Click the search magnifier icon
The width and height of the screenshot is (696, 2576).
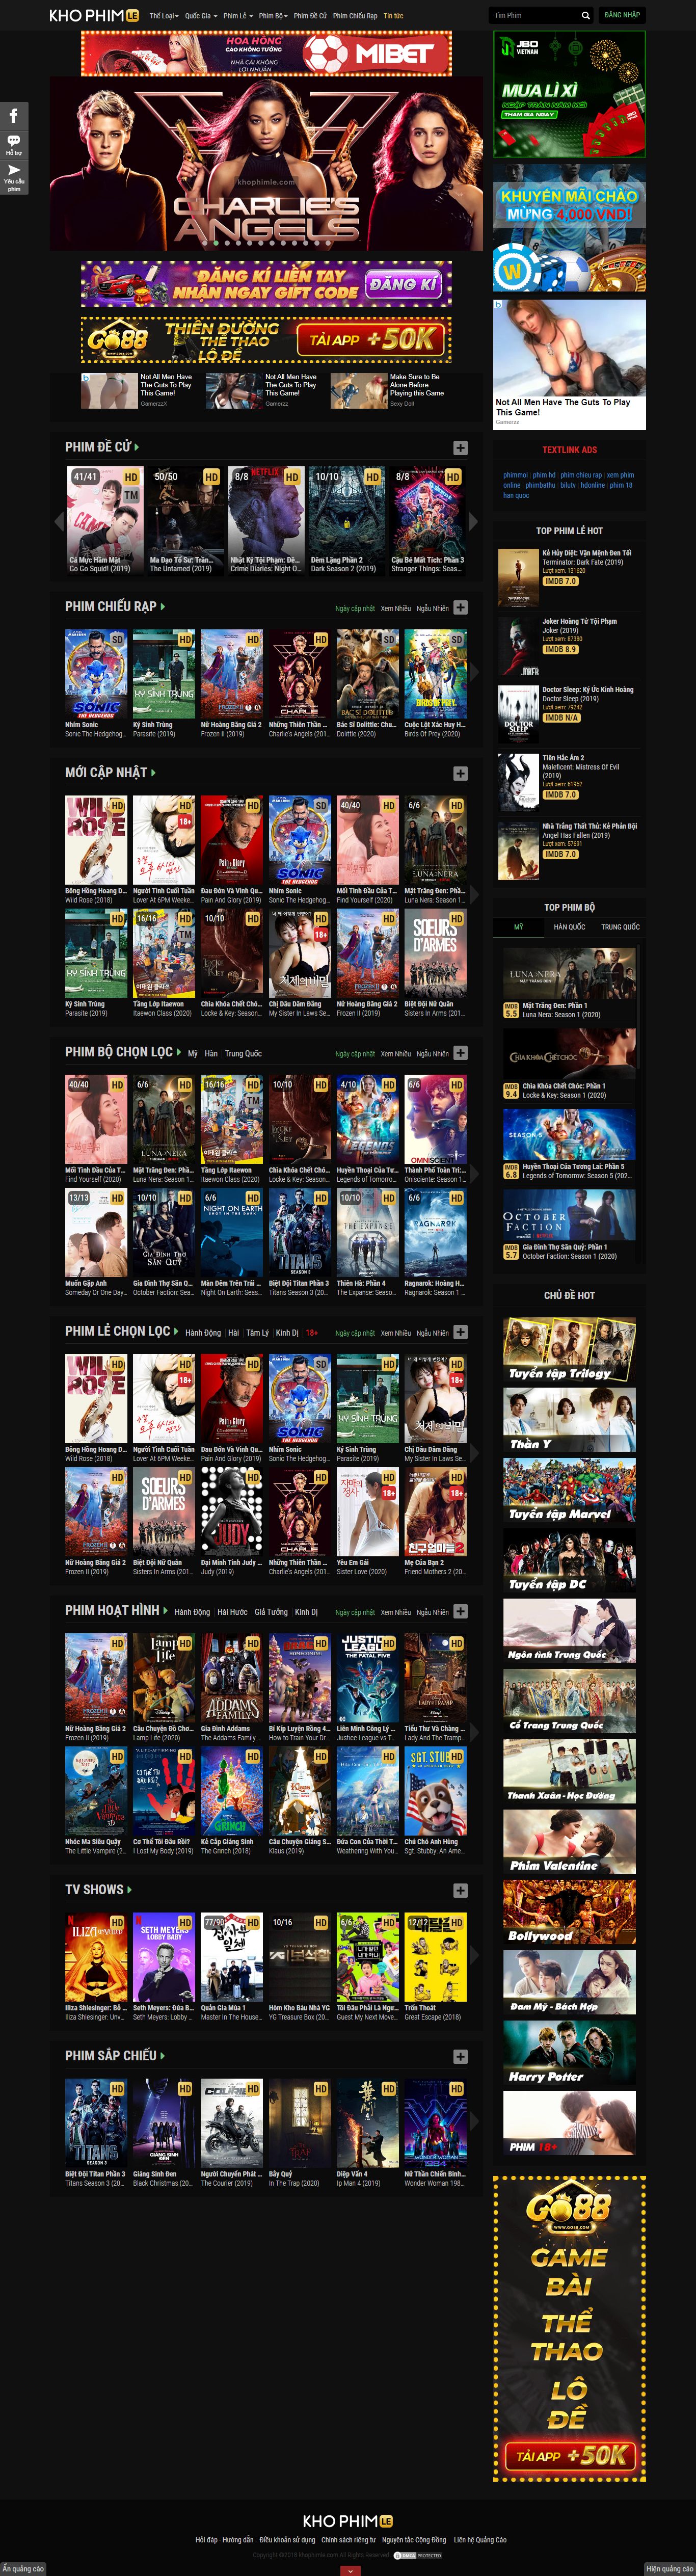coord(585,16)
